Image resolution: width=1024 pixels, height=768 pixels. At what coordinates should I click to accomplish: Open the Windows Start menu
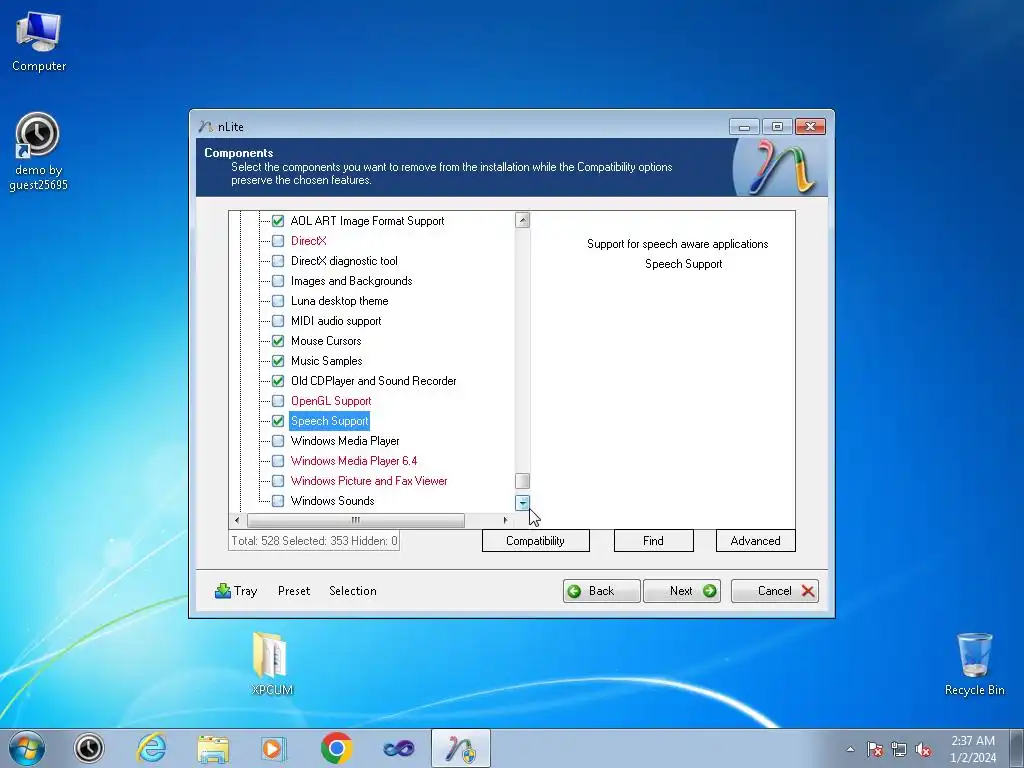point(27,748)
